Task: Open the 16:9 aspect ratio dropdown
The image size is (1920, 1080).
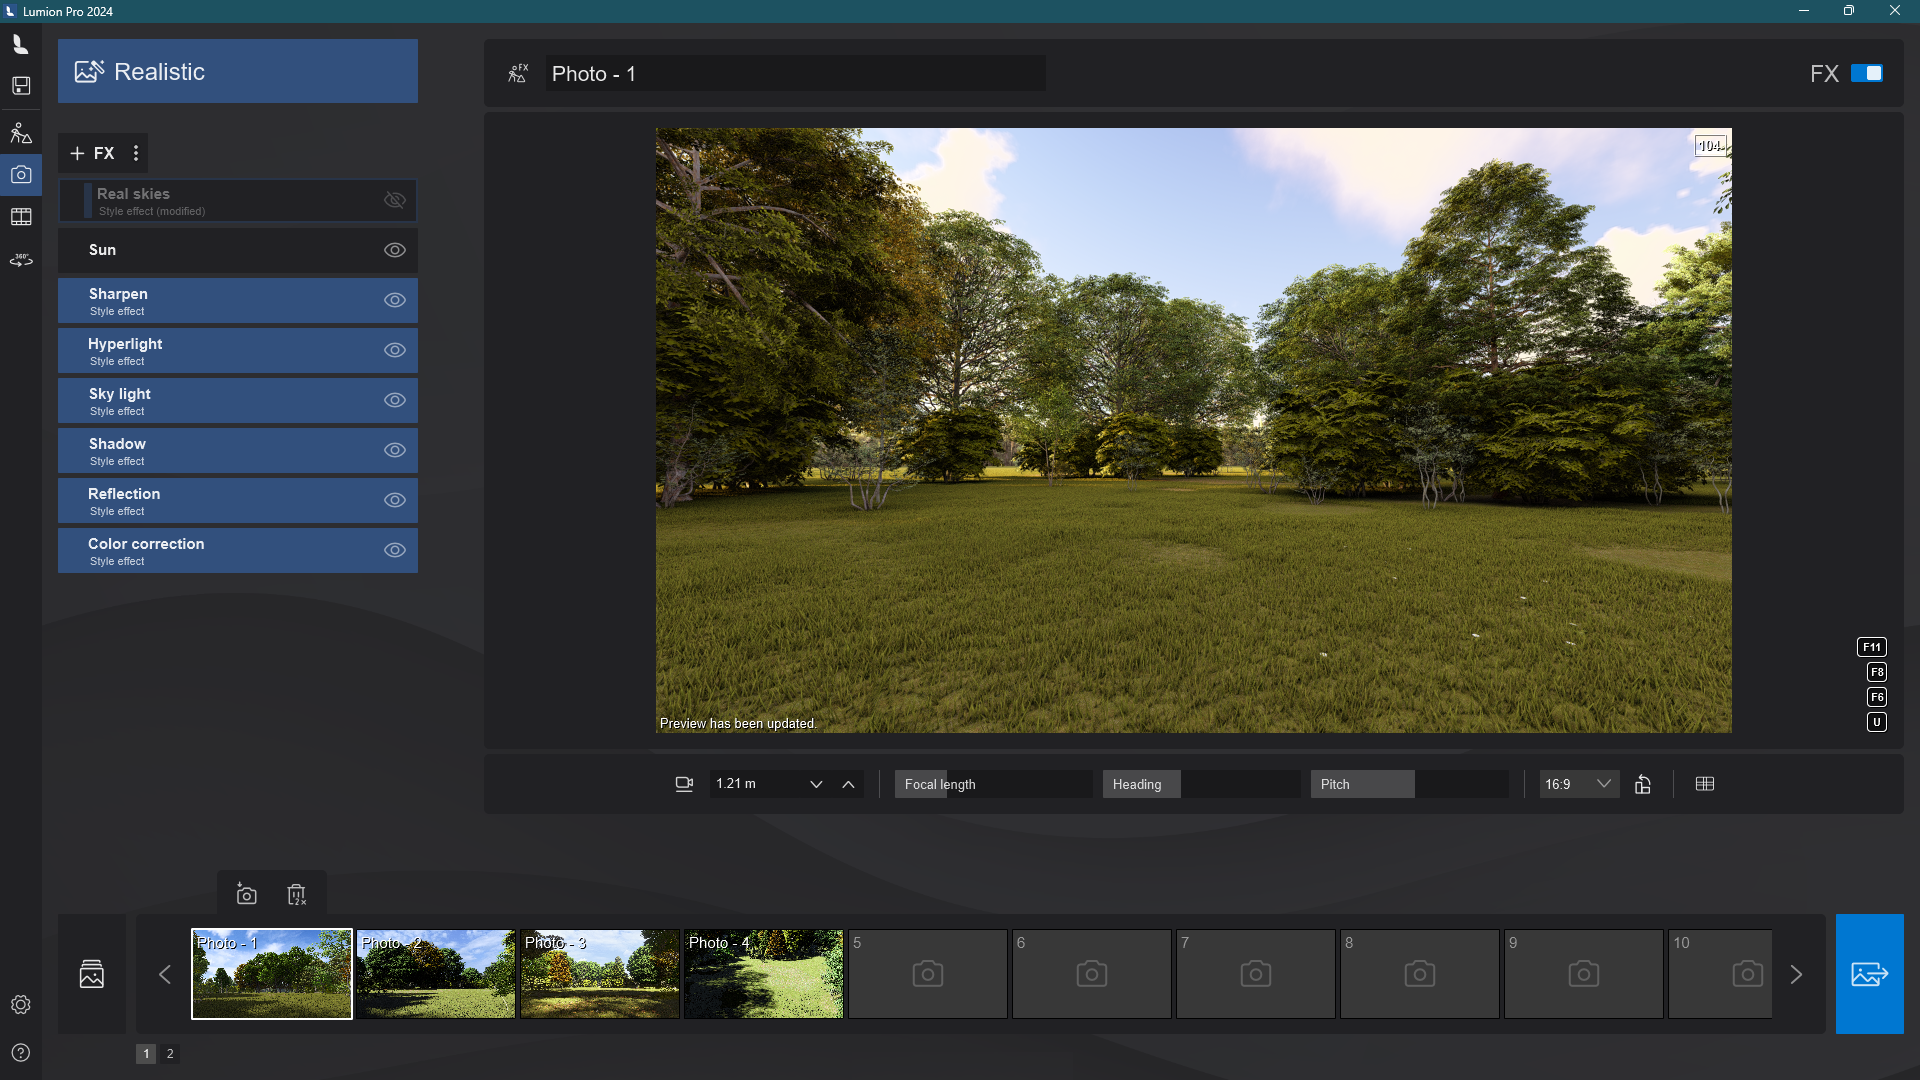Action: [1579, 784]
